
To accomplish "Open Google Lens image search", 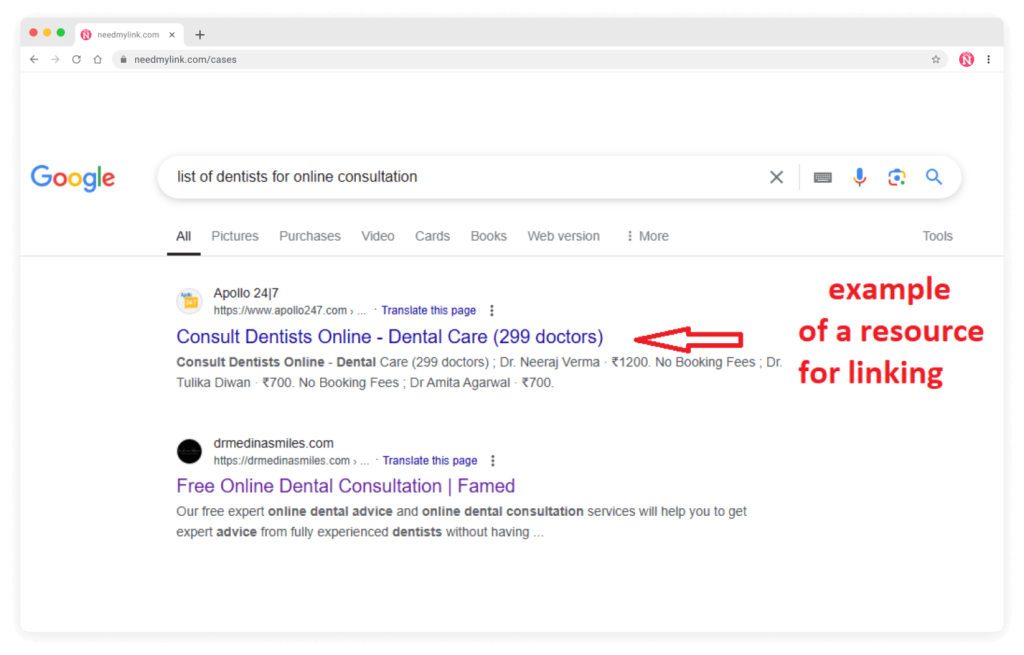I will (896, 176).
